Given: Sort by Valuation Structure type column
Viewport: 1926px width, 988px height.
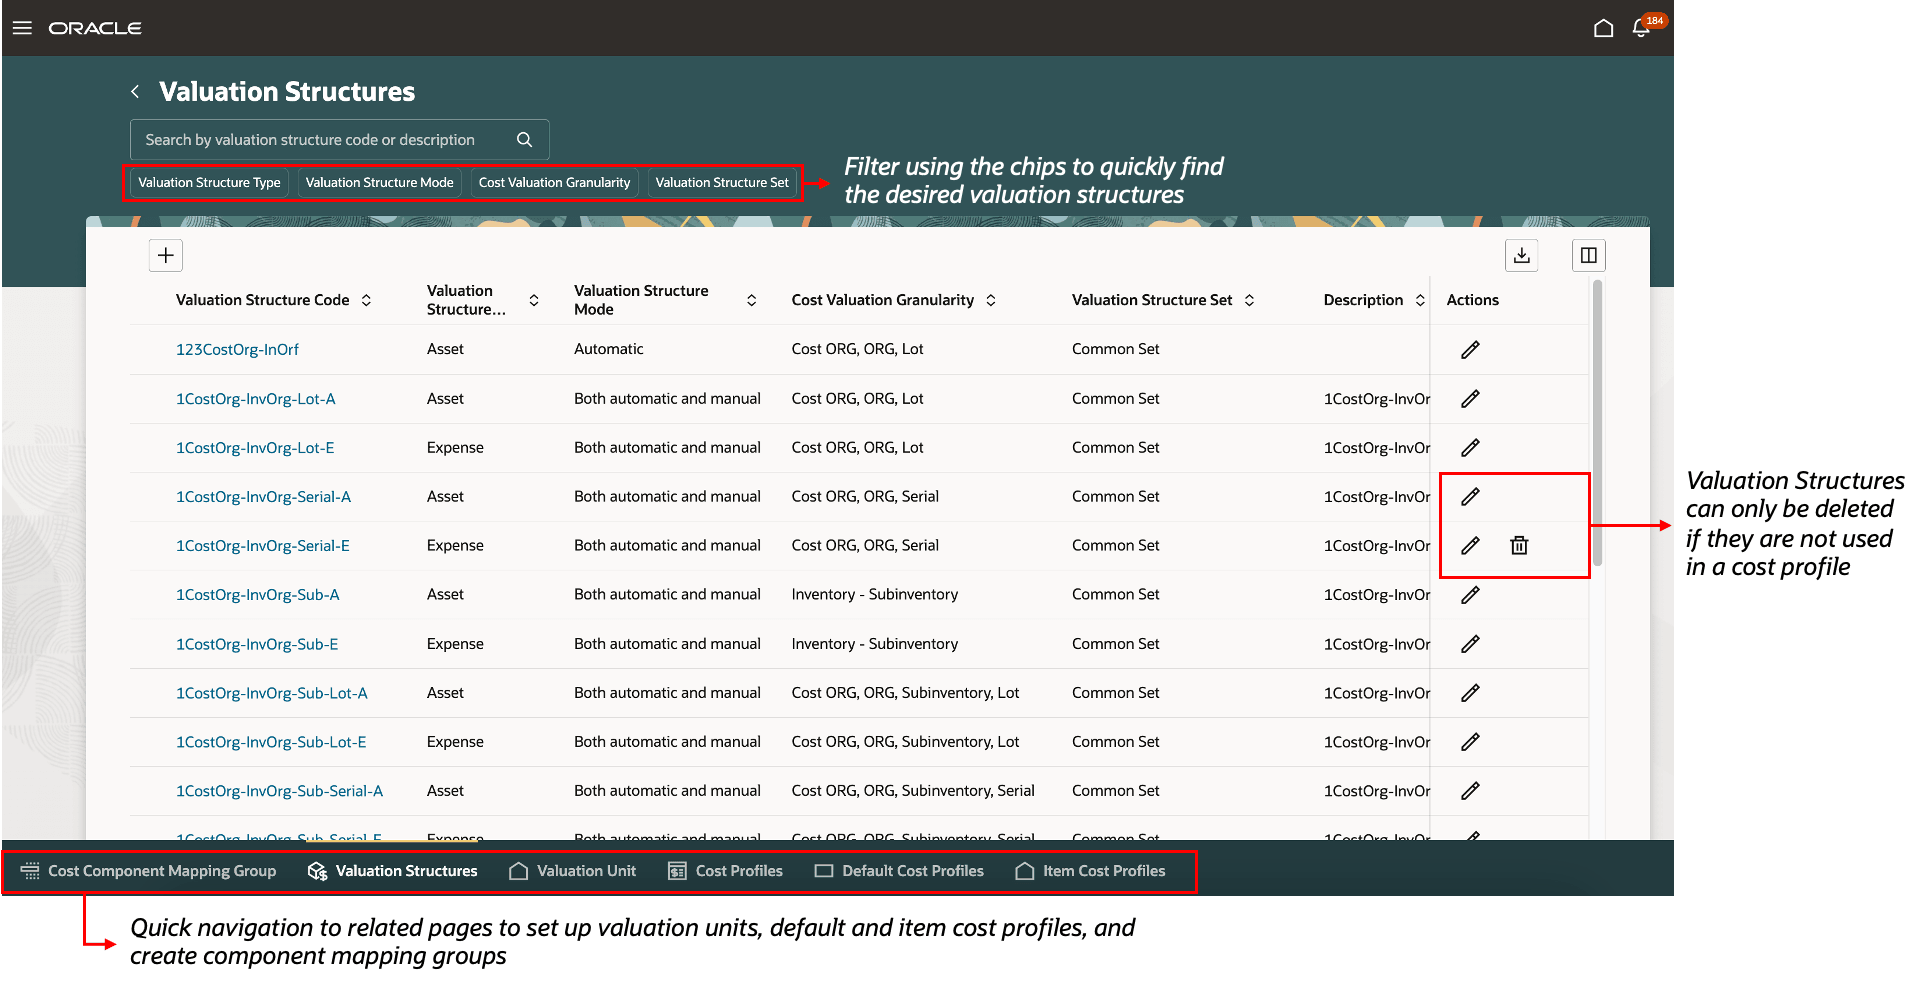Looking at the screenshot, I should 534,300.
